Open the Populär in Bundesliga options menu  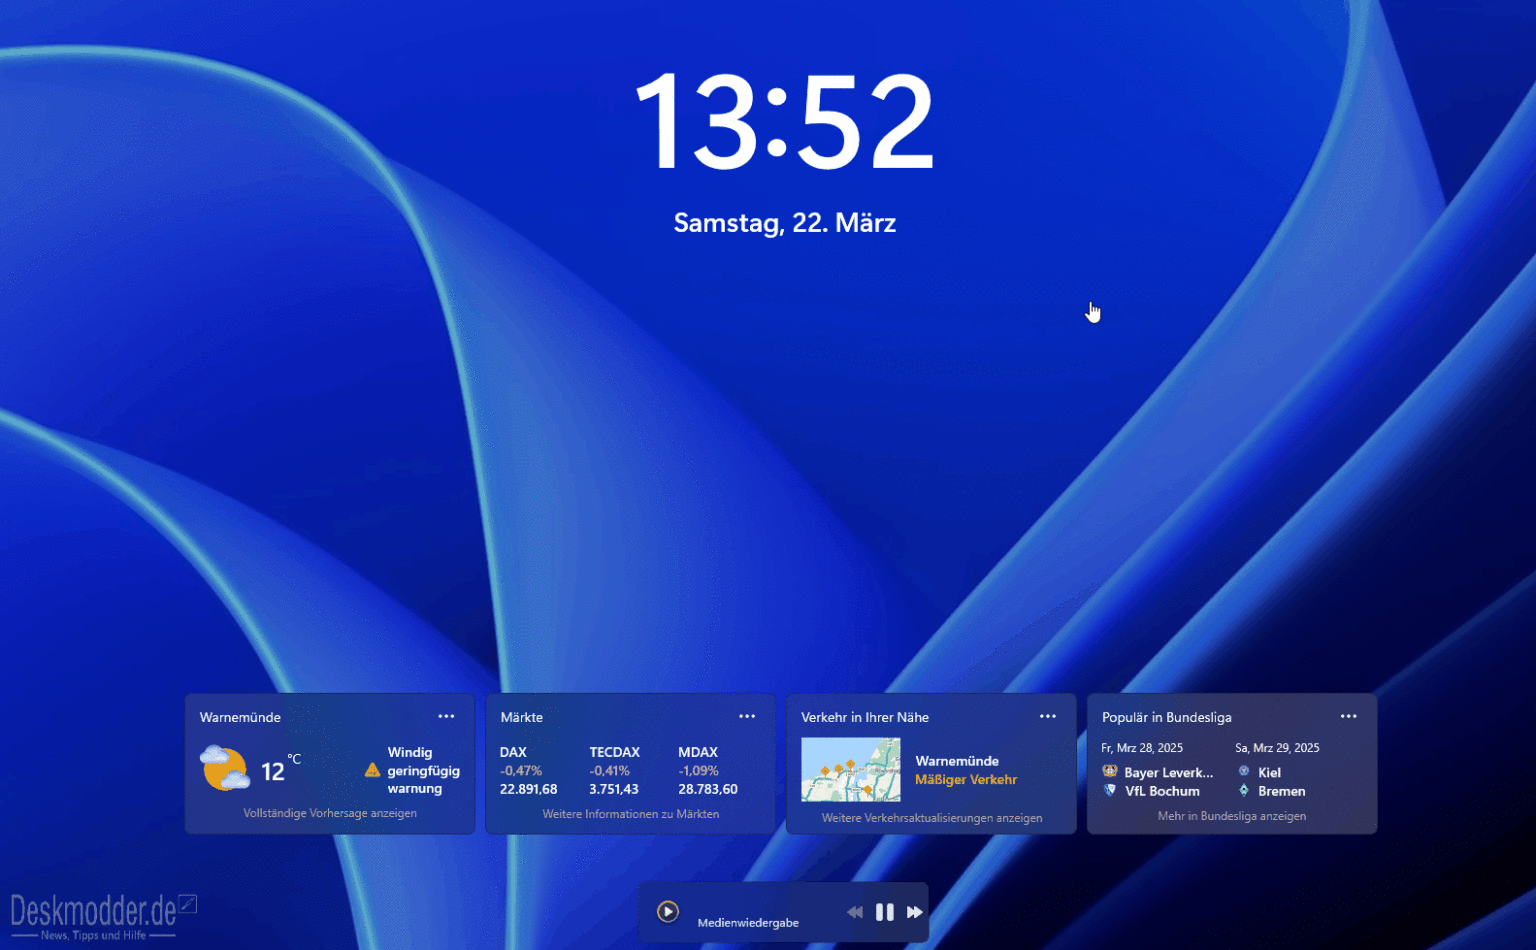tap(1349, 716)
